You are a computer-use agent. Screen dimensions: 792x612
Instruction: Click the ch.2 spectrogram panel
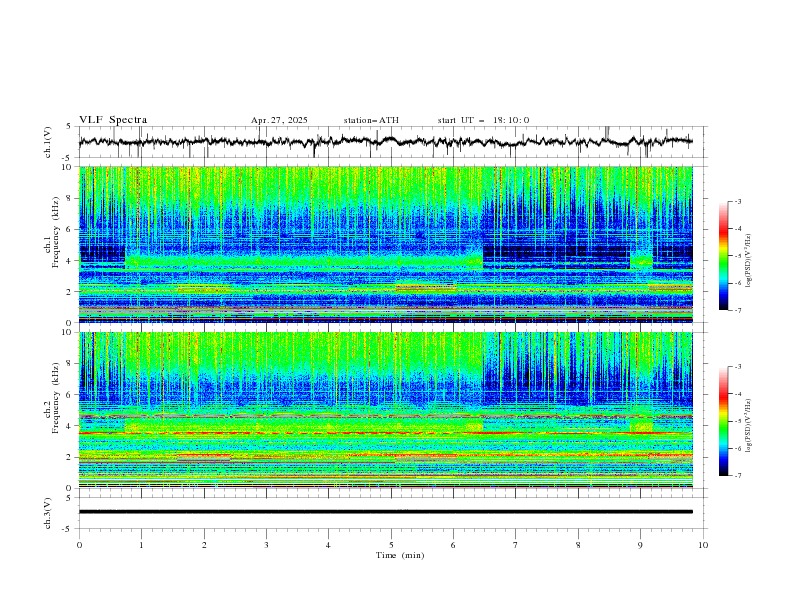[x=386, y=410]
